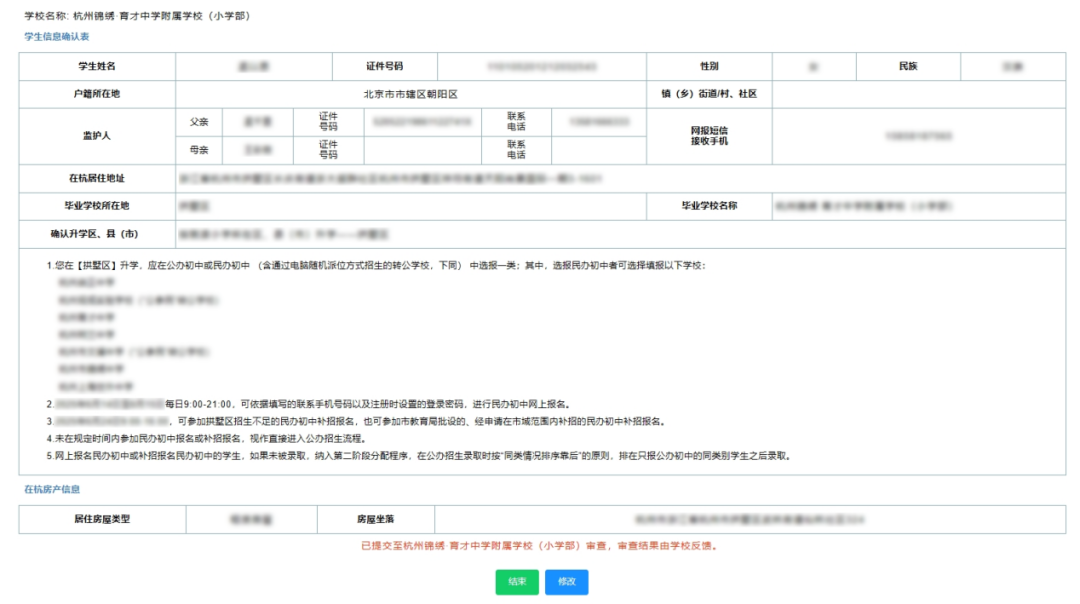The height and width of the screenshot is (604, 1080).
Task: Click the 房屋坐落 label cell
Action: pos(375,519)
